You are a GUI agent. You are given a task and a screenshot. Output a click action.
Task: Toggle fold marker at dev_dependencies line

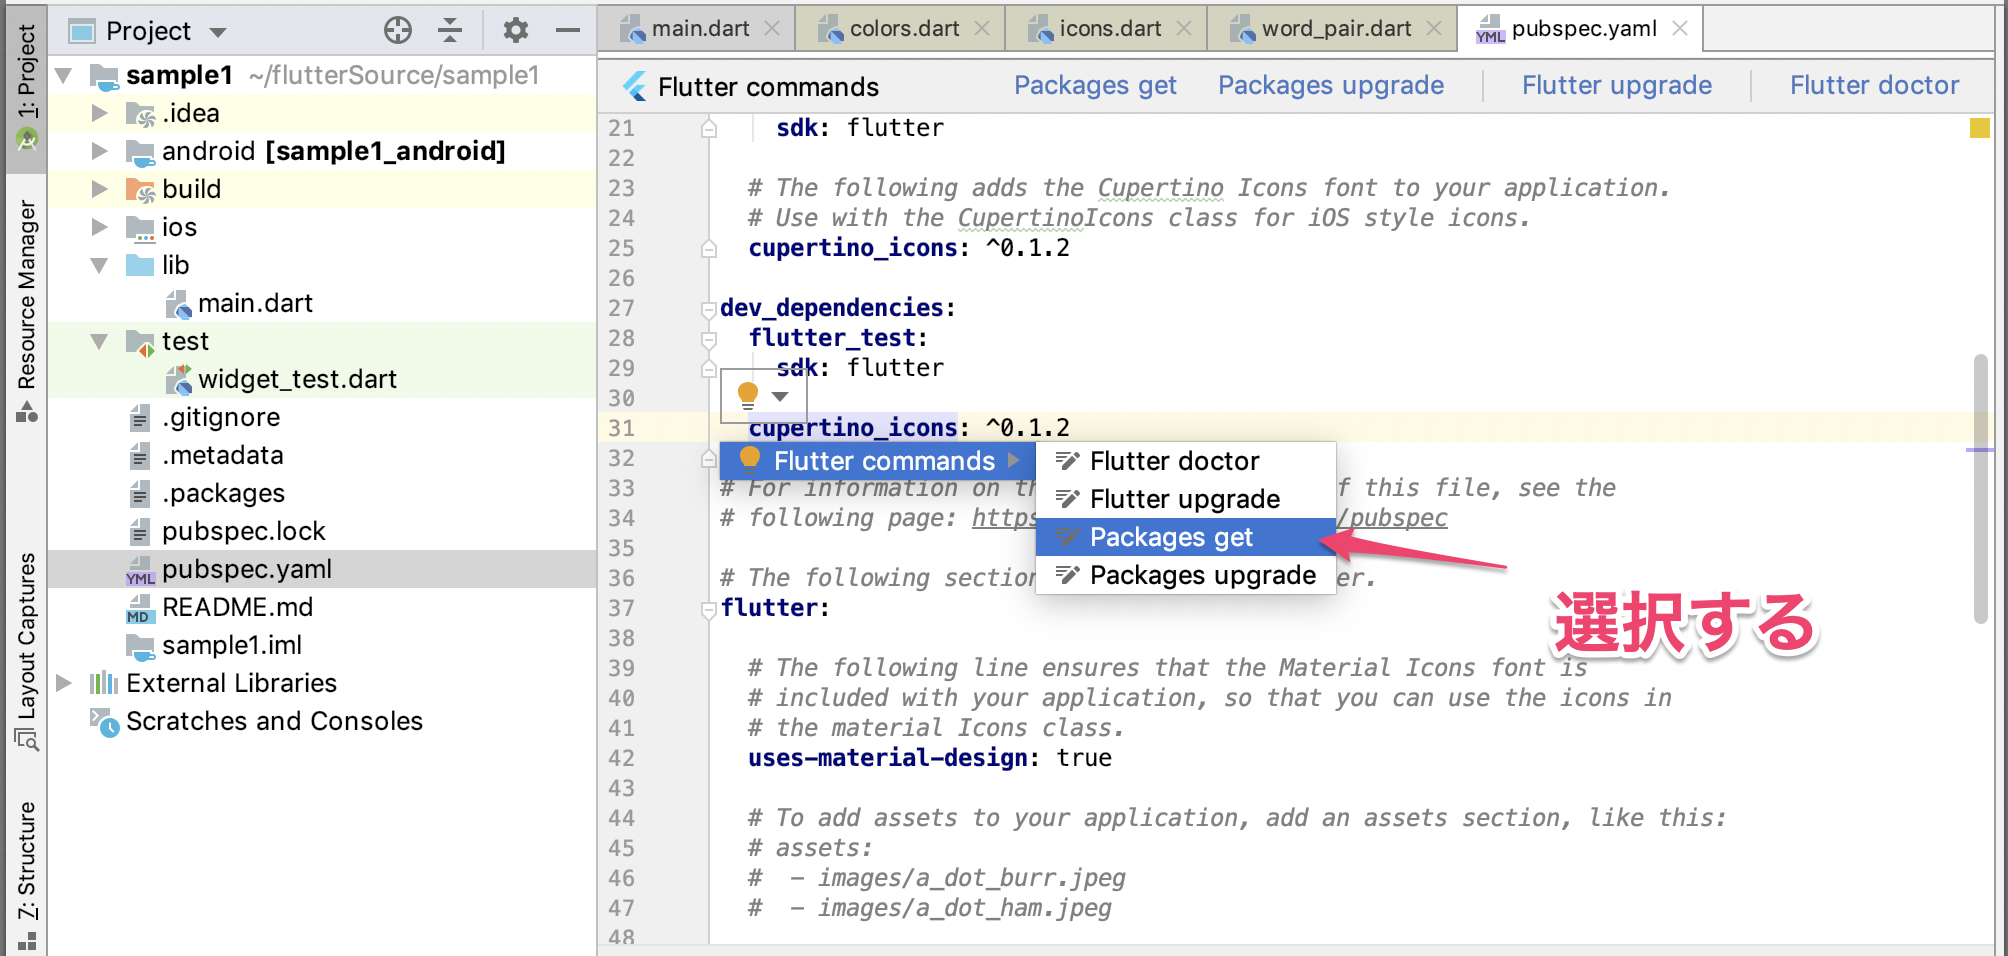[708, 308]
